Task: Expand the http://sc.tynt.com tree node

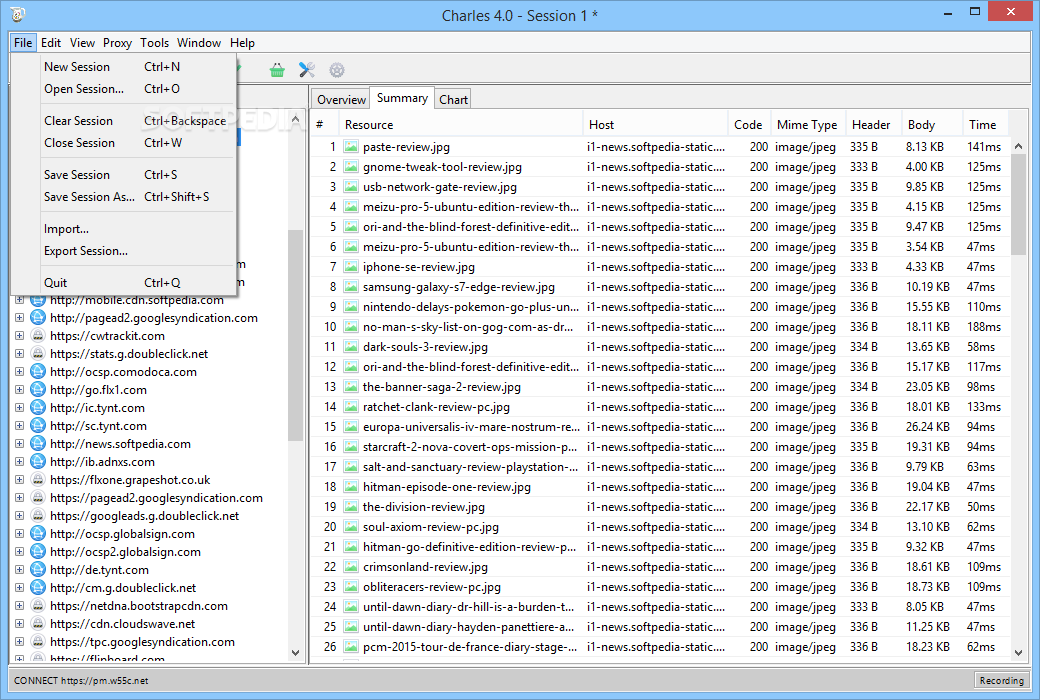Action: (20, 425)
